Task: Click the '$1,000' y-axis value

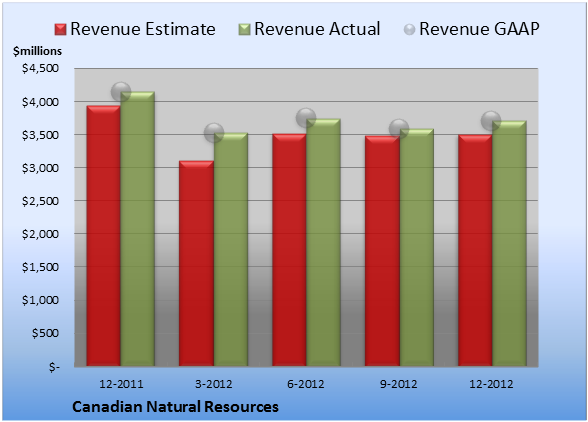Action: point(40,300)
